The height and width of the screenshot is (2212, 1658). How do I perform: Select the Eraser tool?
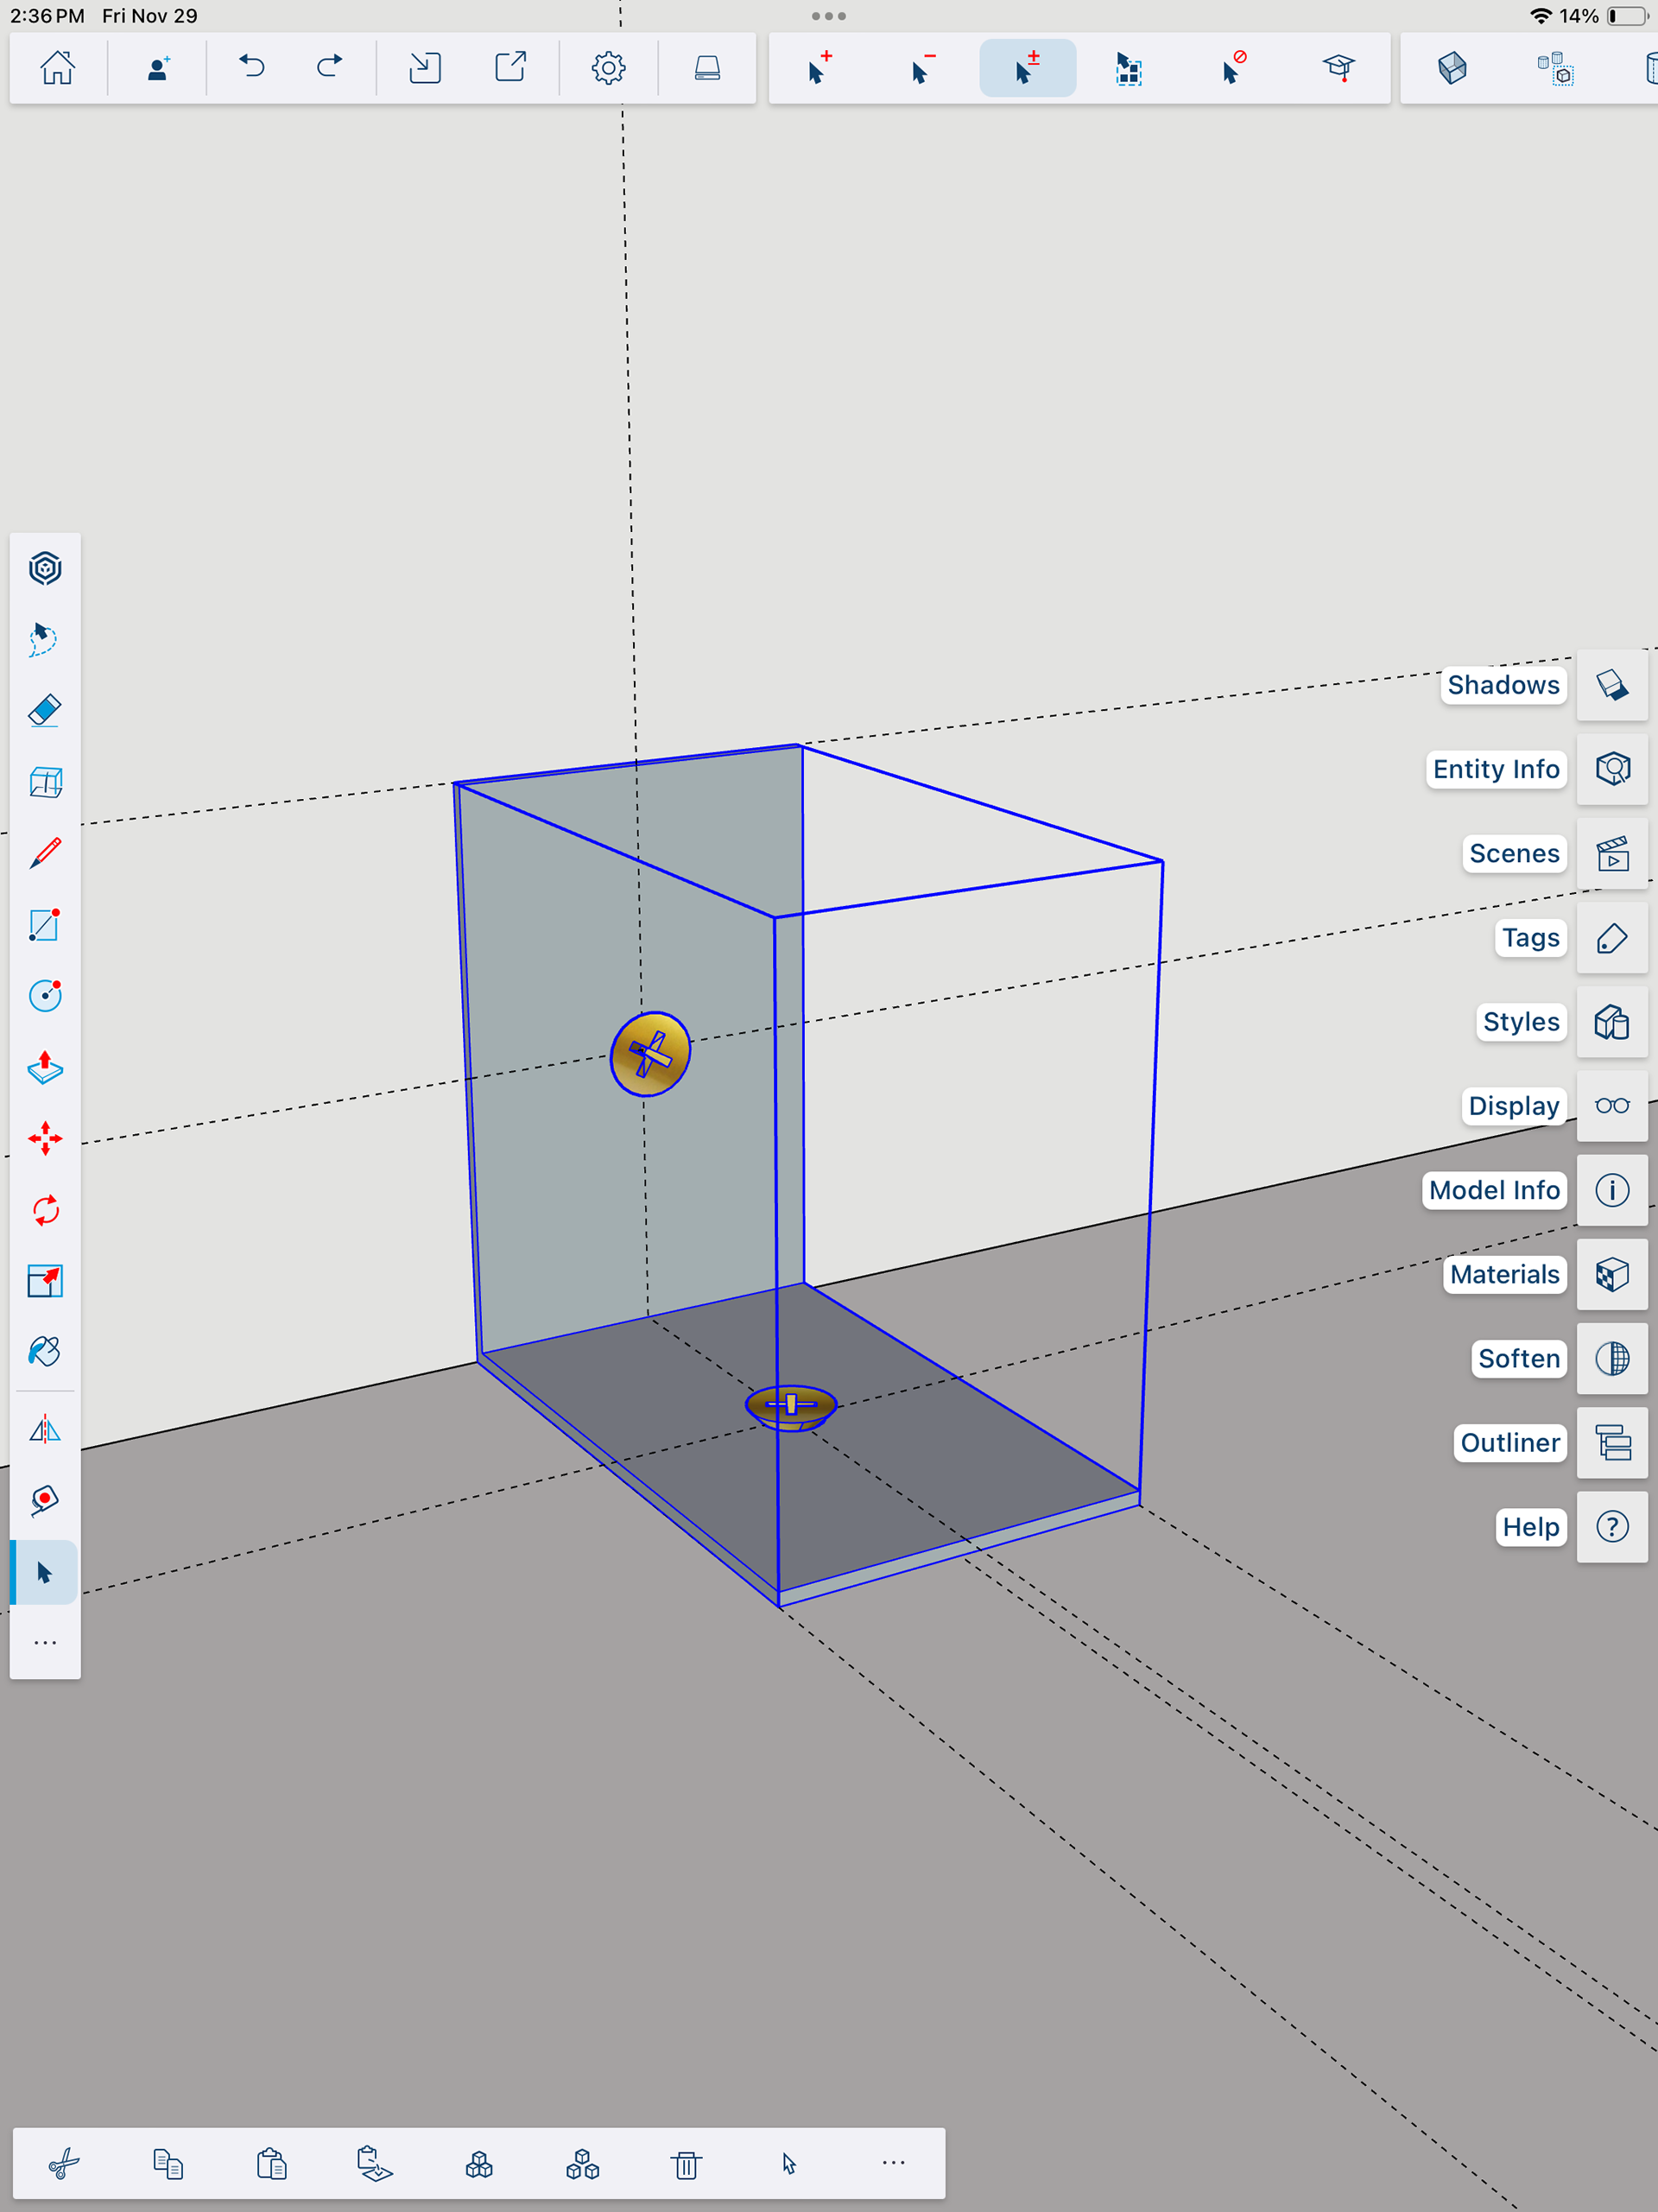[x=45, y=711]
